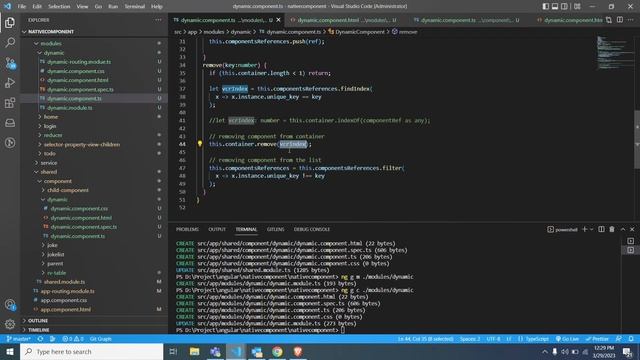Kill terminal trash icon
640x360 pixels.
(612, 229)
